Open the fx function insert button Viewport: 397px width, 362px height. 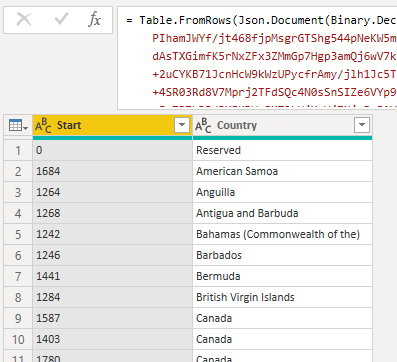point(95,19)
